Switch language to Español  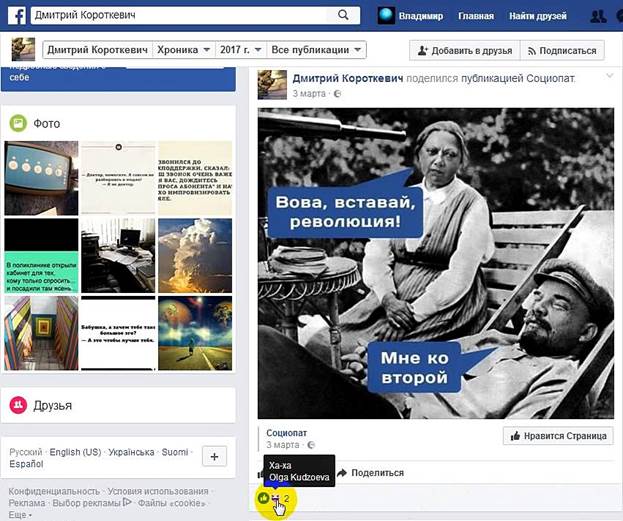tap(26, 464)
